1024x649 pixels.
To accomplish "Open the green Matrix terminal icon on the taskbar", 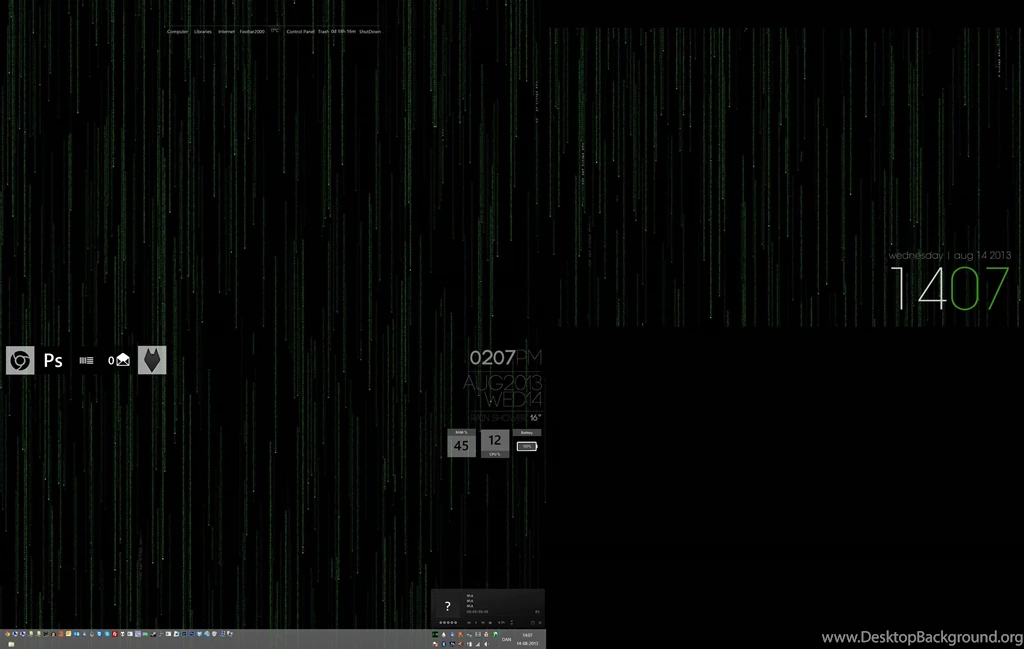I will [435, 634].
